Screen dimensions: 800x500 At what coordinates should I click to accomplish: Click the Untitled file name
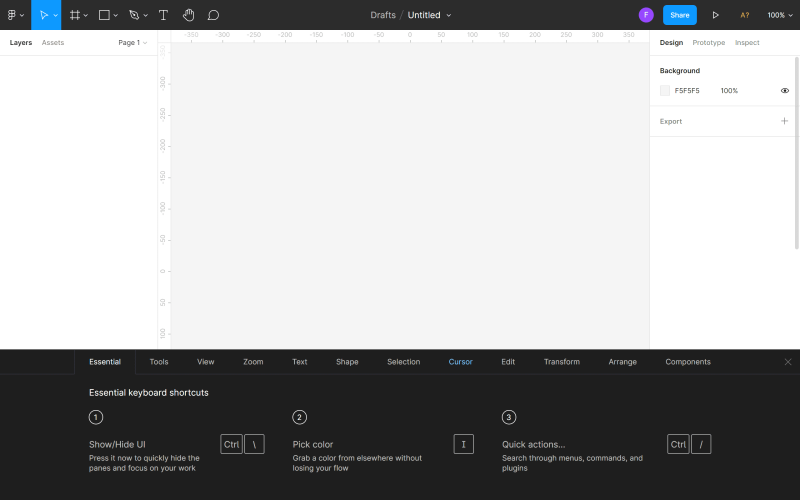click(423, 15)
